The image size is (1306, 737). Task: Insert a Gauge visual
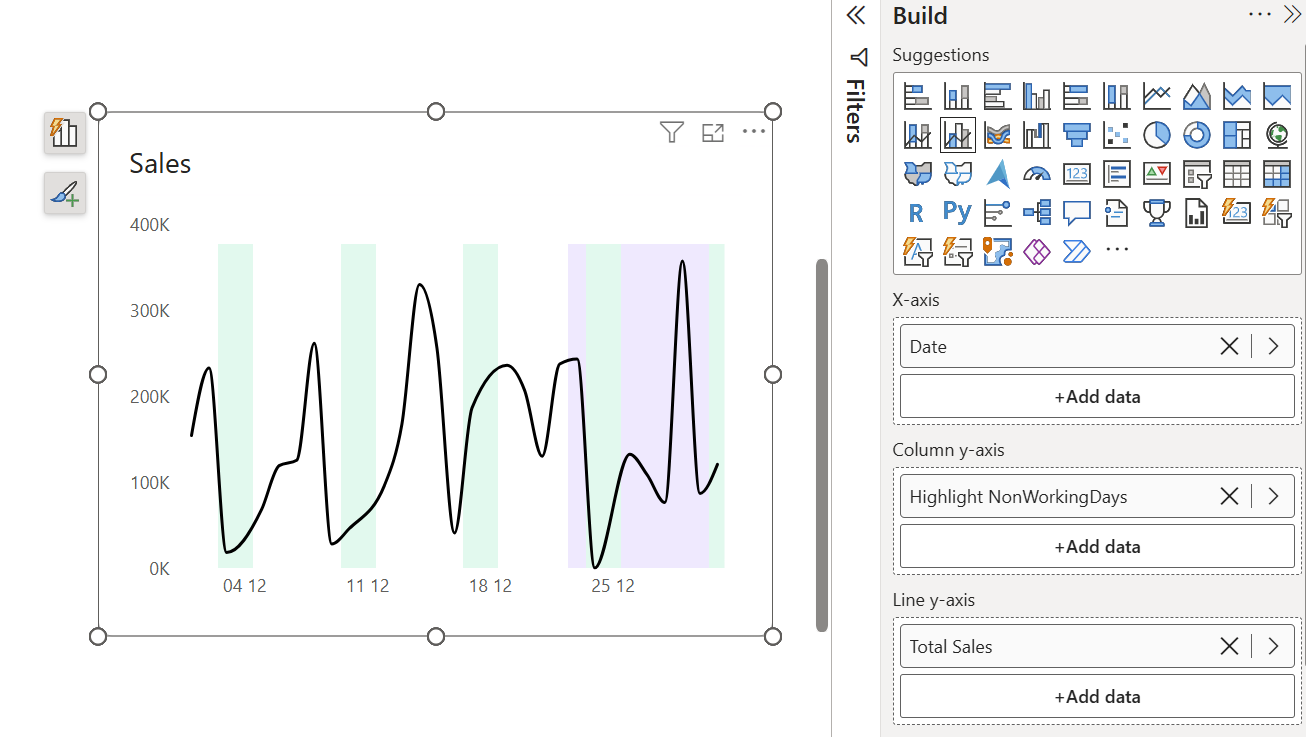point(1037,174)
